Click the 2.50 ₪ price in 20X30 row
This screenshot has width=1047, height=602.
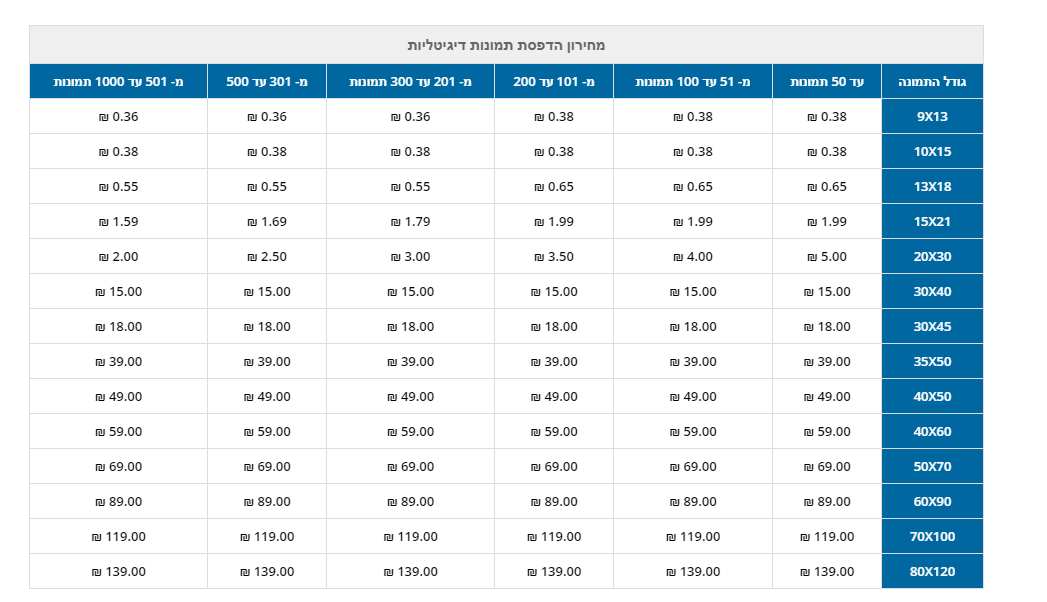266,257
